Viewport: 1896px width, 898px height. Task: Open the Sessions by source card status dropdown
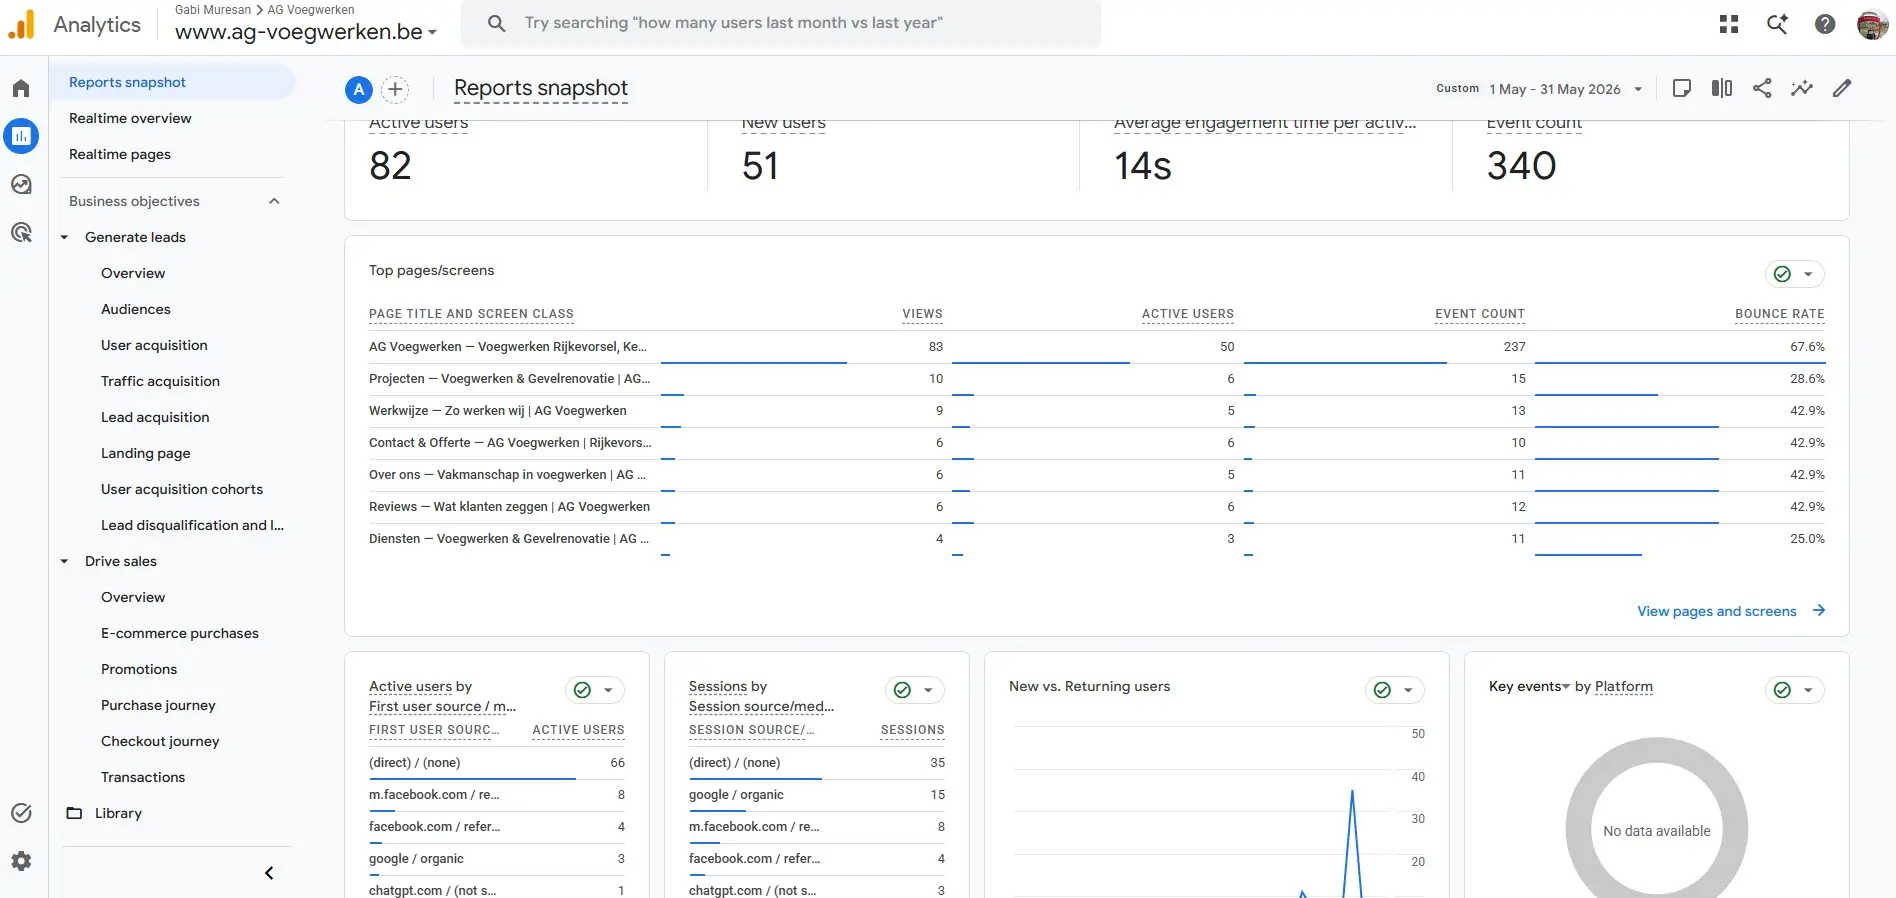[915, 690]
